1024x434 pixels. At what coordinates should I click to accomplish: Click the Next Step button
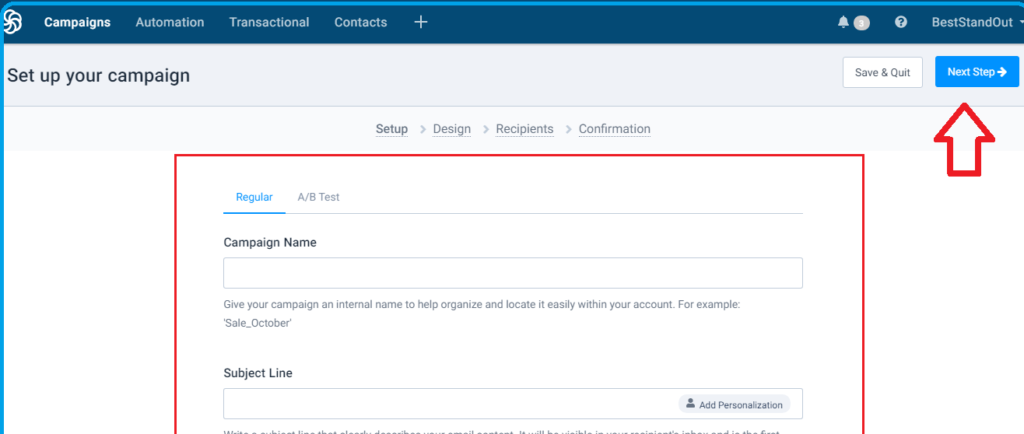click(x=976, y=72)
